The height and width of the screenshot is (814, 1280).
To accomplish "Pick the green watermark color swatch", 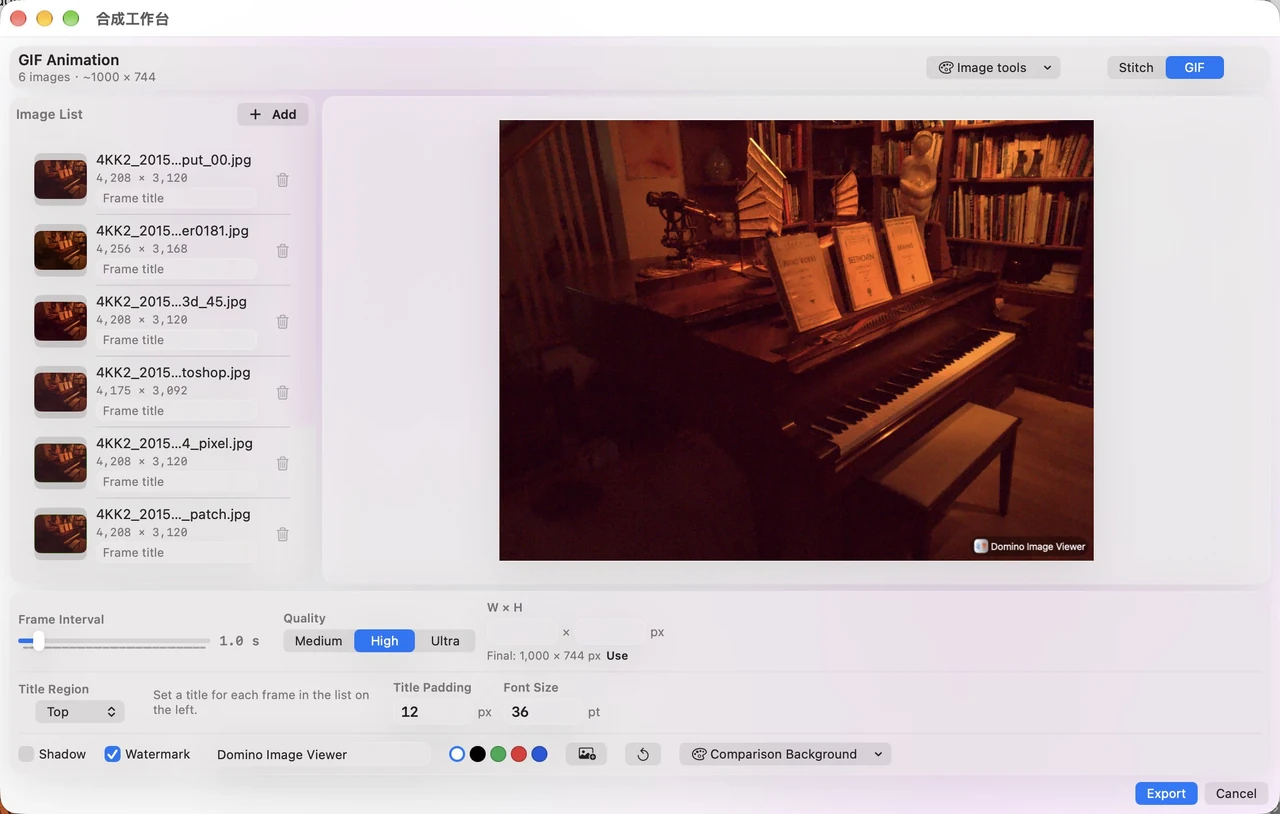I will click(498, 754).
